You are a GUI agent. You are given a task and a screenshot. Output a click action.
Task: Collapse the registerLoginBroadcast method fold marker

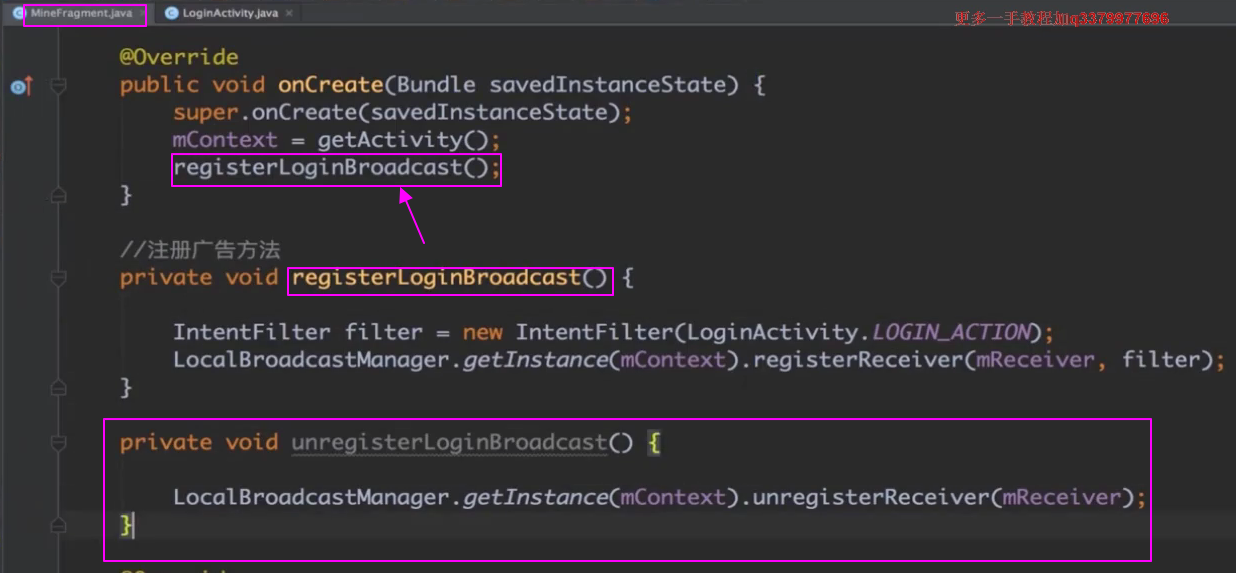click(59, 278)
